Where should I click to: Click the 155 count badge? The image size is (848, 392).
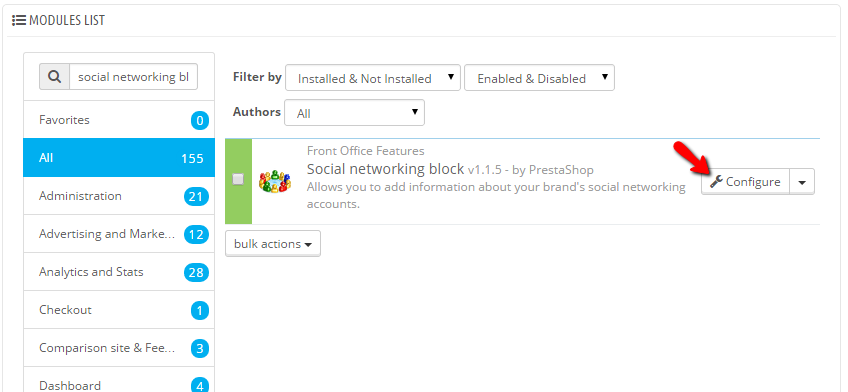point(193,159)
